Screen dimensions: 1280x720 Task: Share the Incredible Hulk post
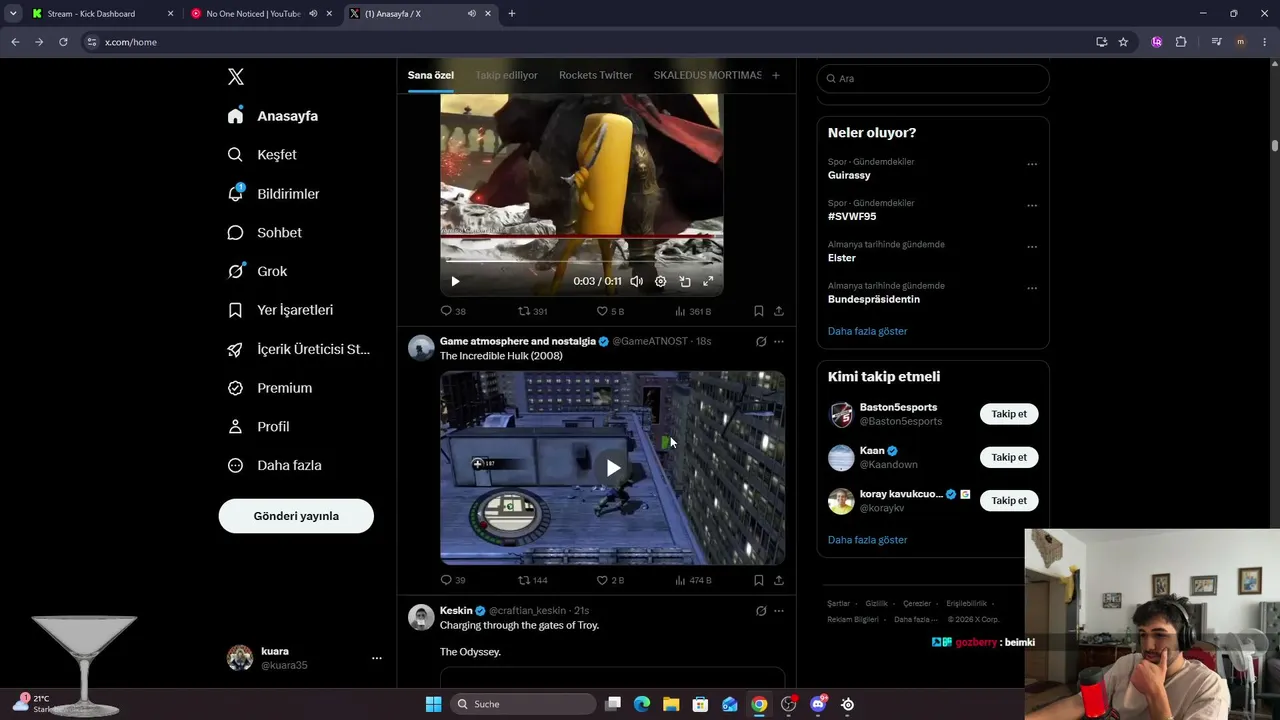[x=779, y=580]
